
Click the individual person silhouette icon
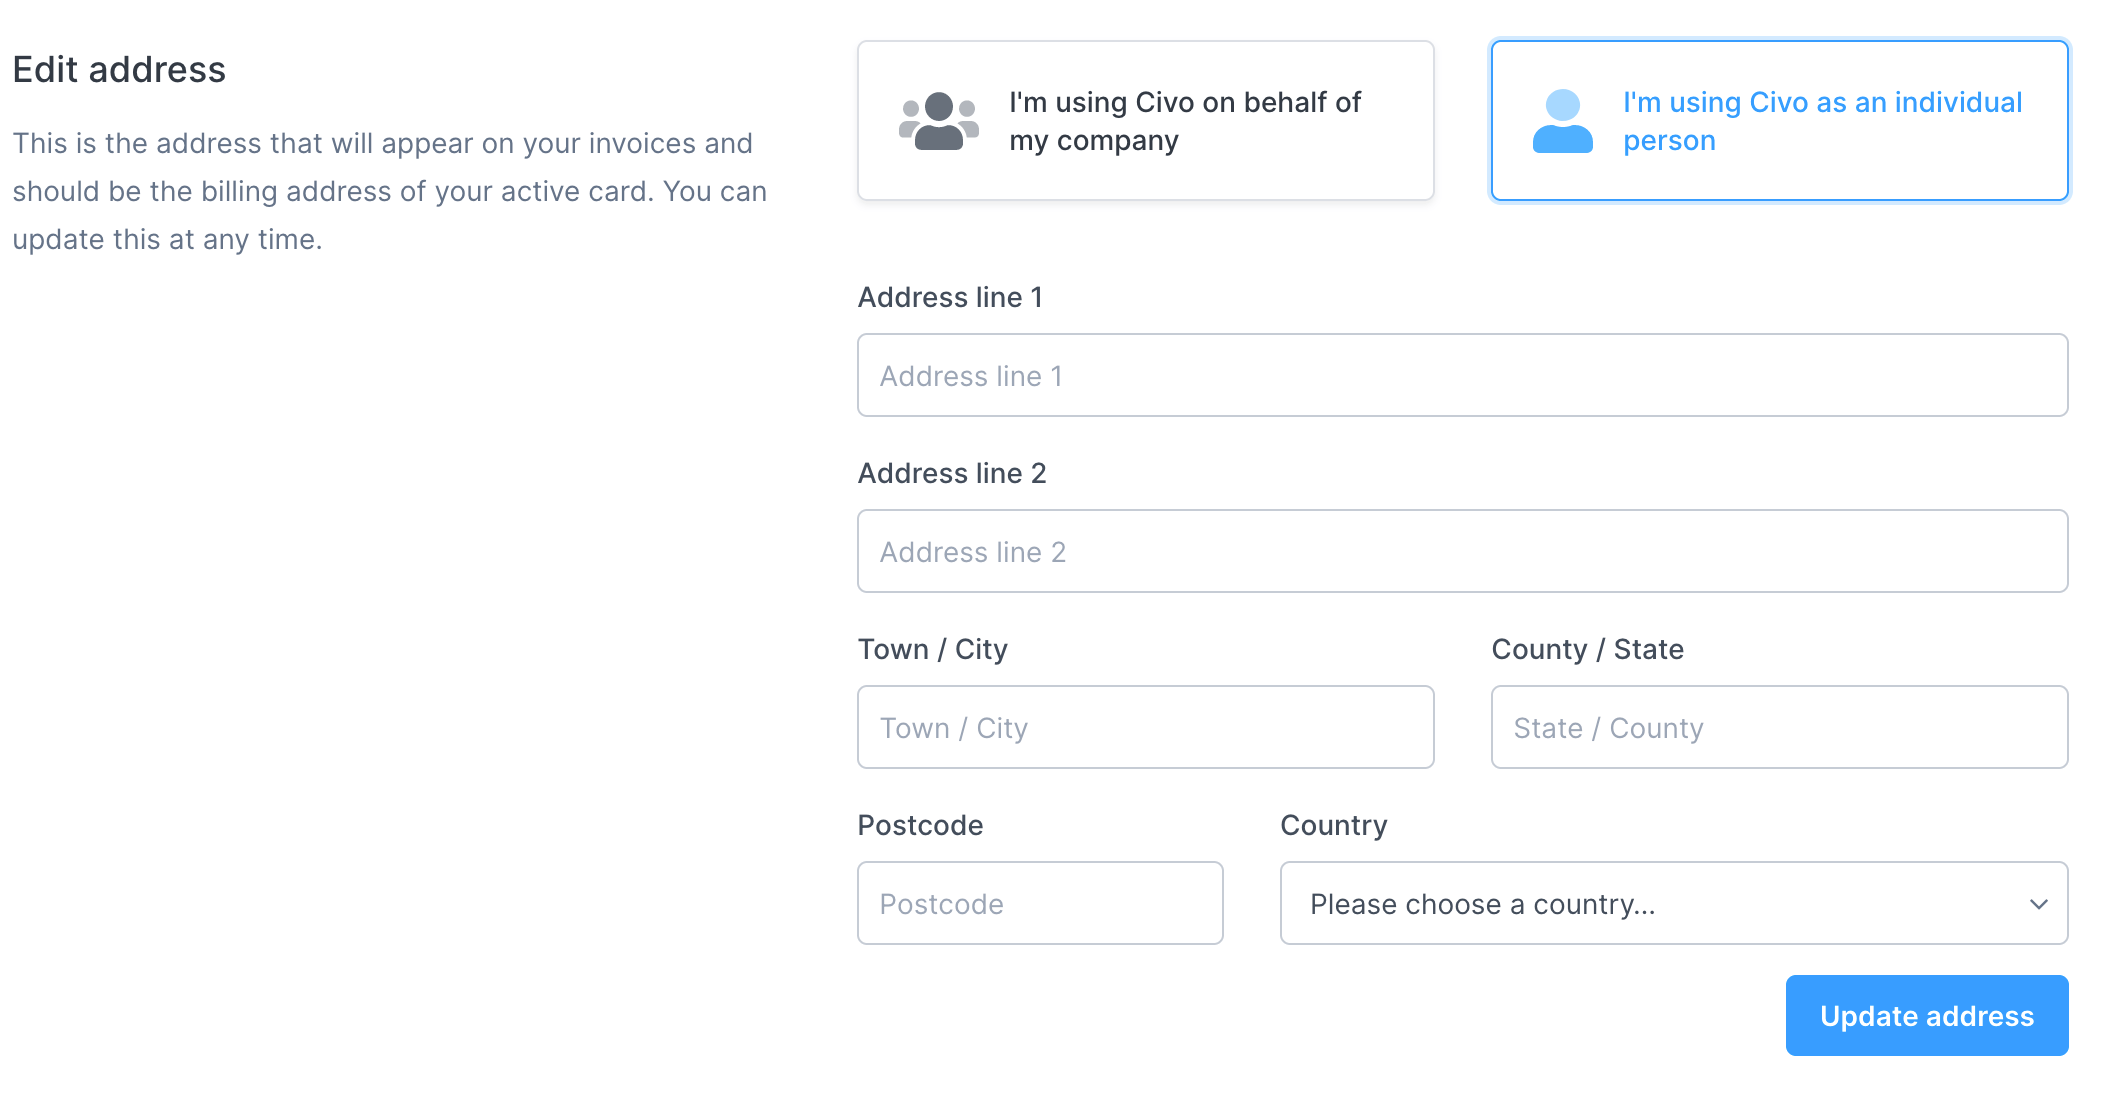1562,121
